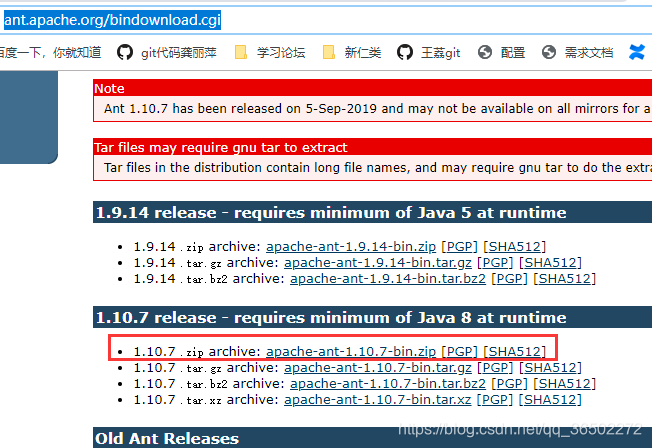The width and height of the screenshot is (652, 448).
Task: Open PGP signature for 1.9.14 zip archive
Action: [459, 247]
